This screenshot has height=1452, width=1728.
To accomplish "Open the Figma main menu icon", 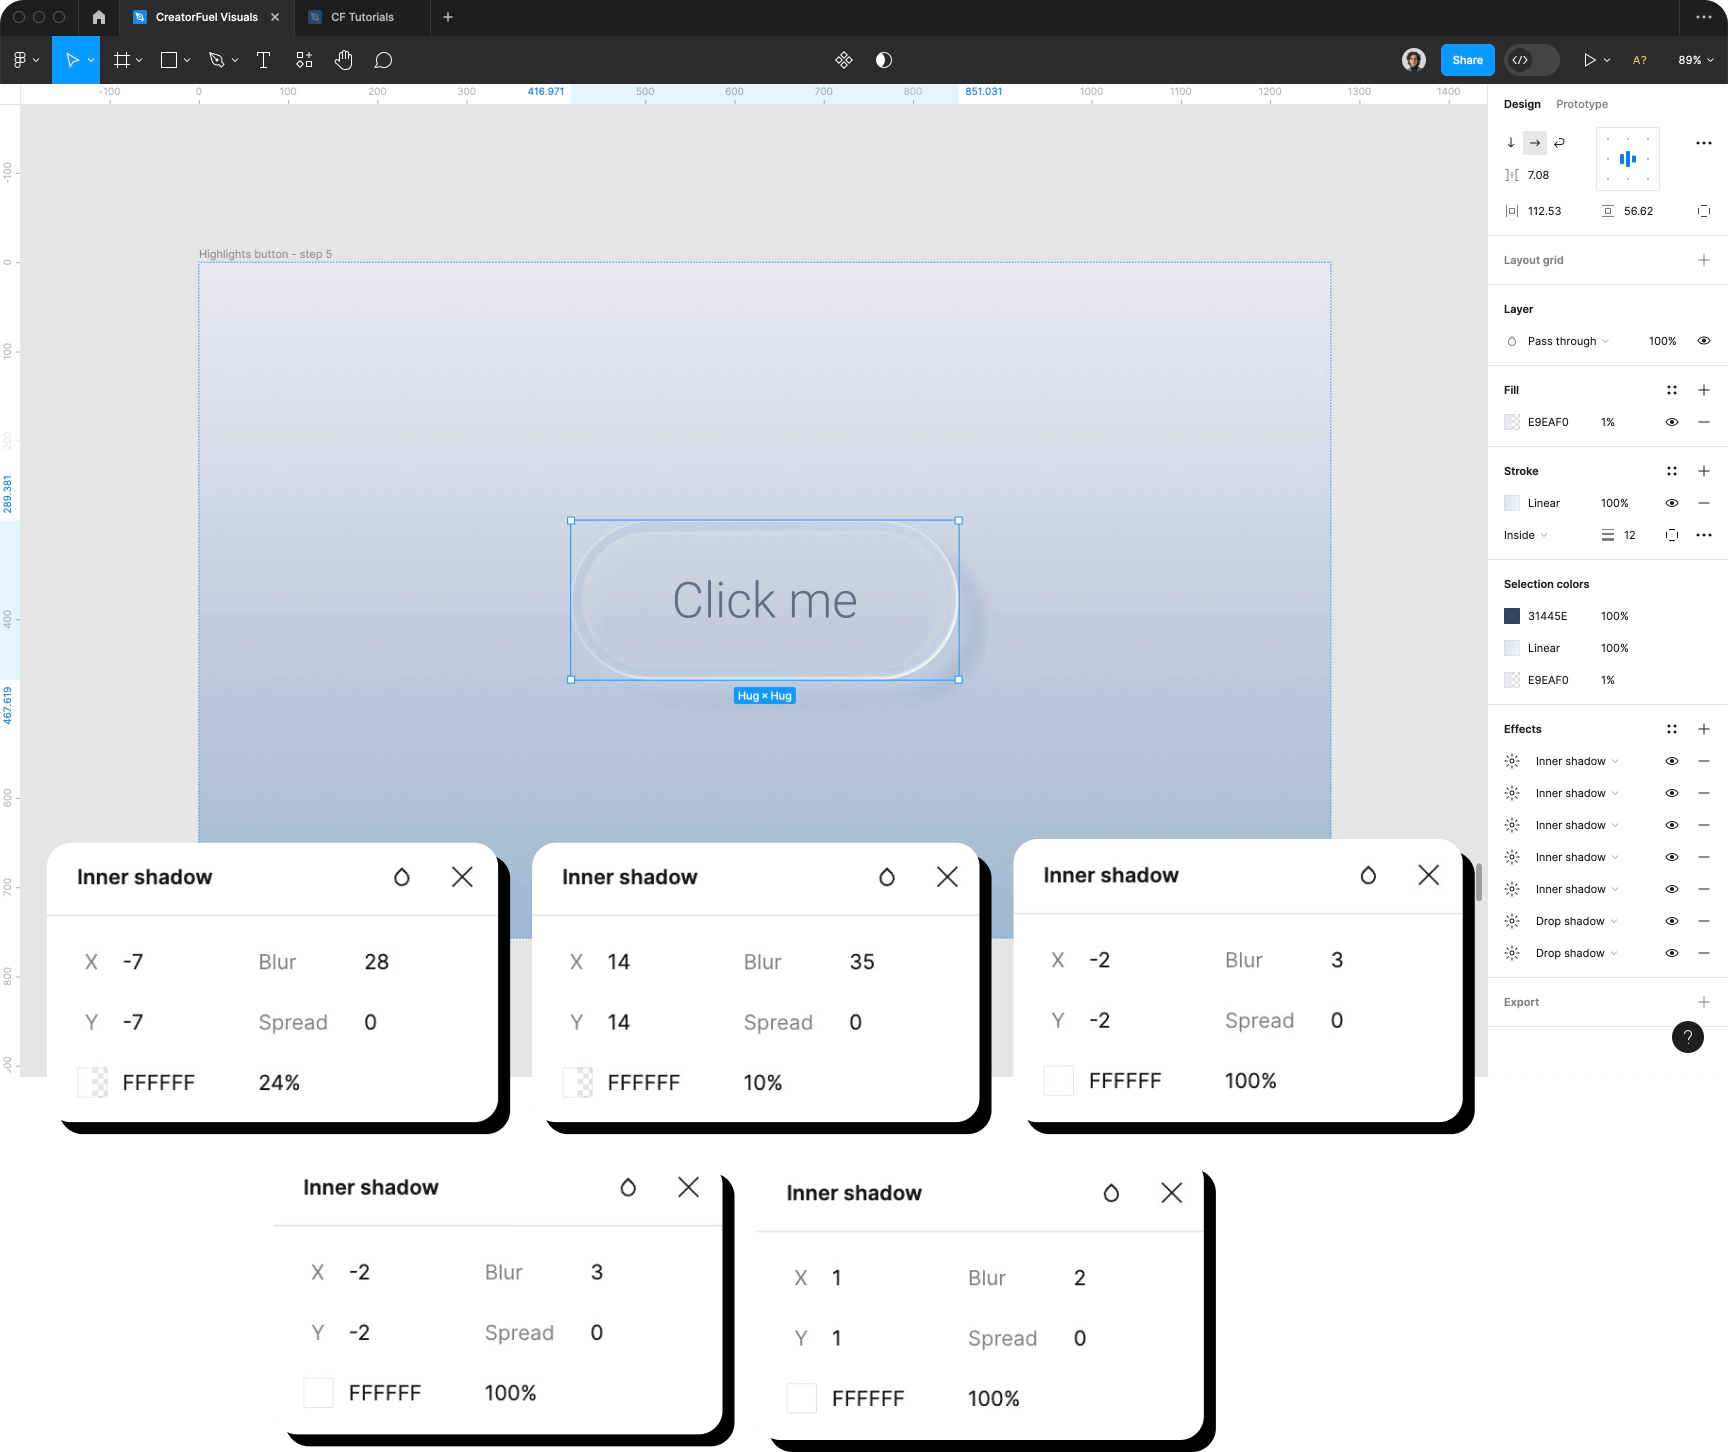I will pos(22,60).
